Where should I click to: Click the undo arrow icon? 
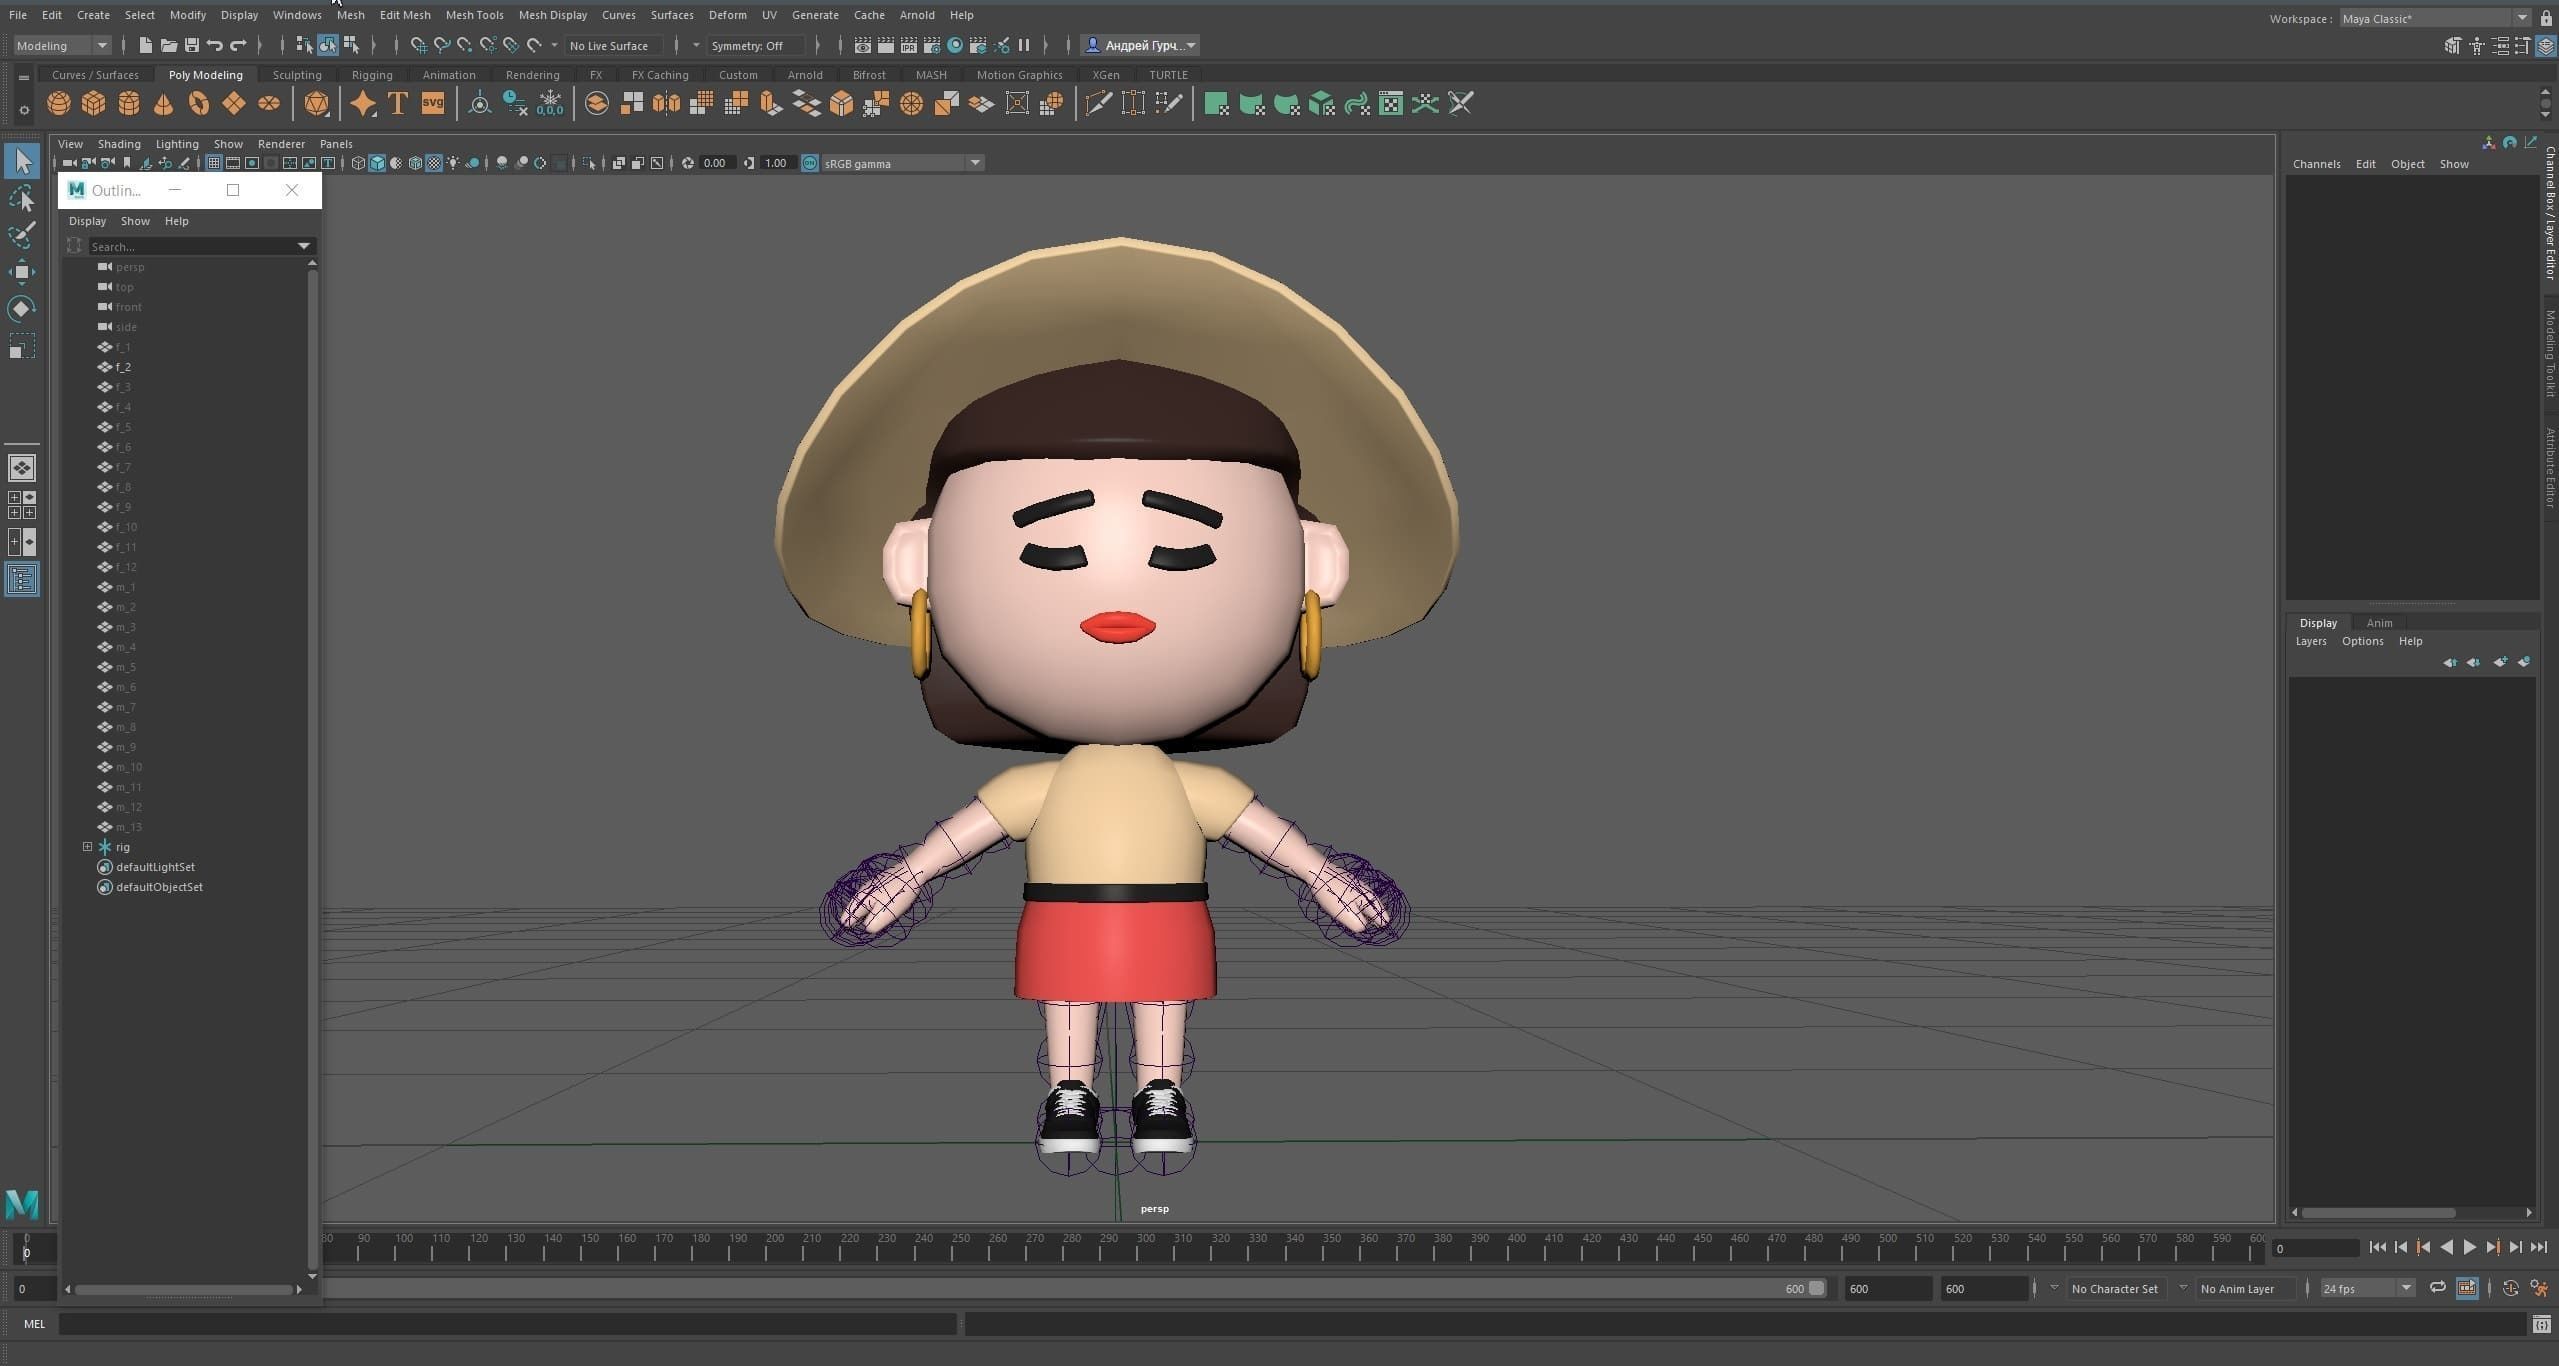pyautogui.click(x=215, y=45)
